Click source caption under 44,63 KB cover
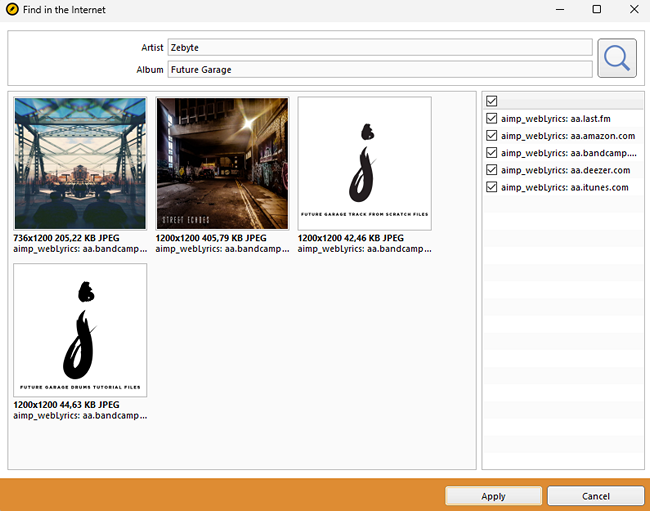The image size is (650, 511). pos(80,416)
